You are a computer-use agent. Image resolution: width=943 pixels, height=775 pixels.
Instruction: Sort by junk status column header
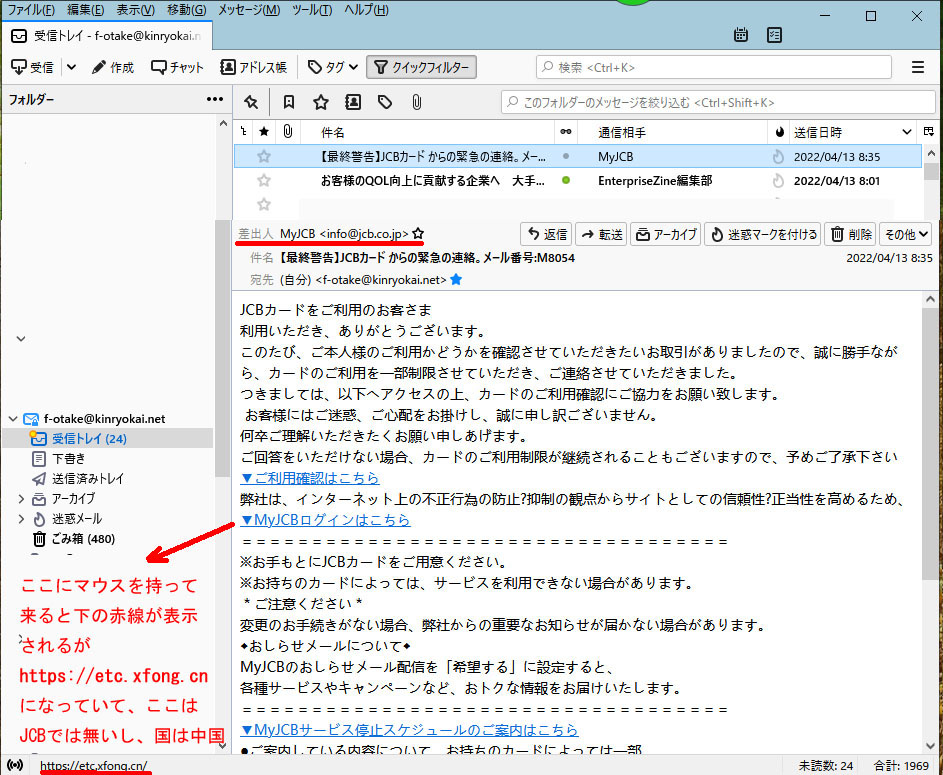779,132
